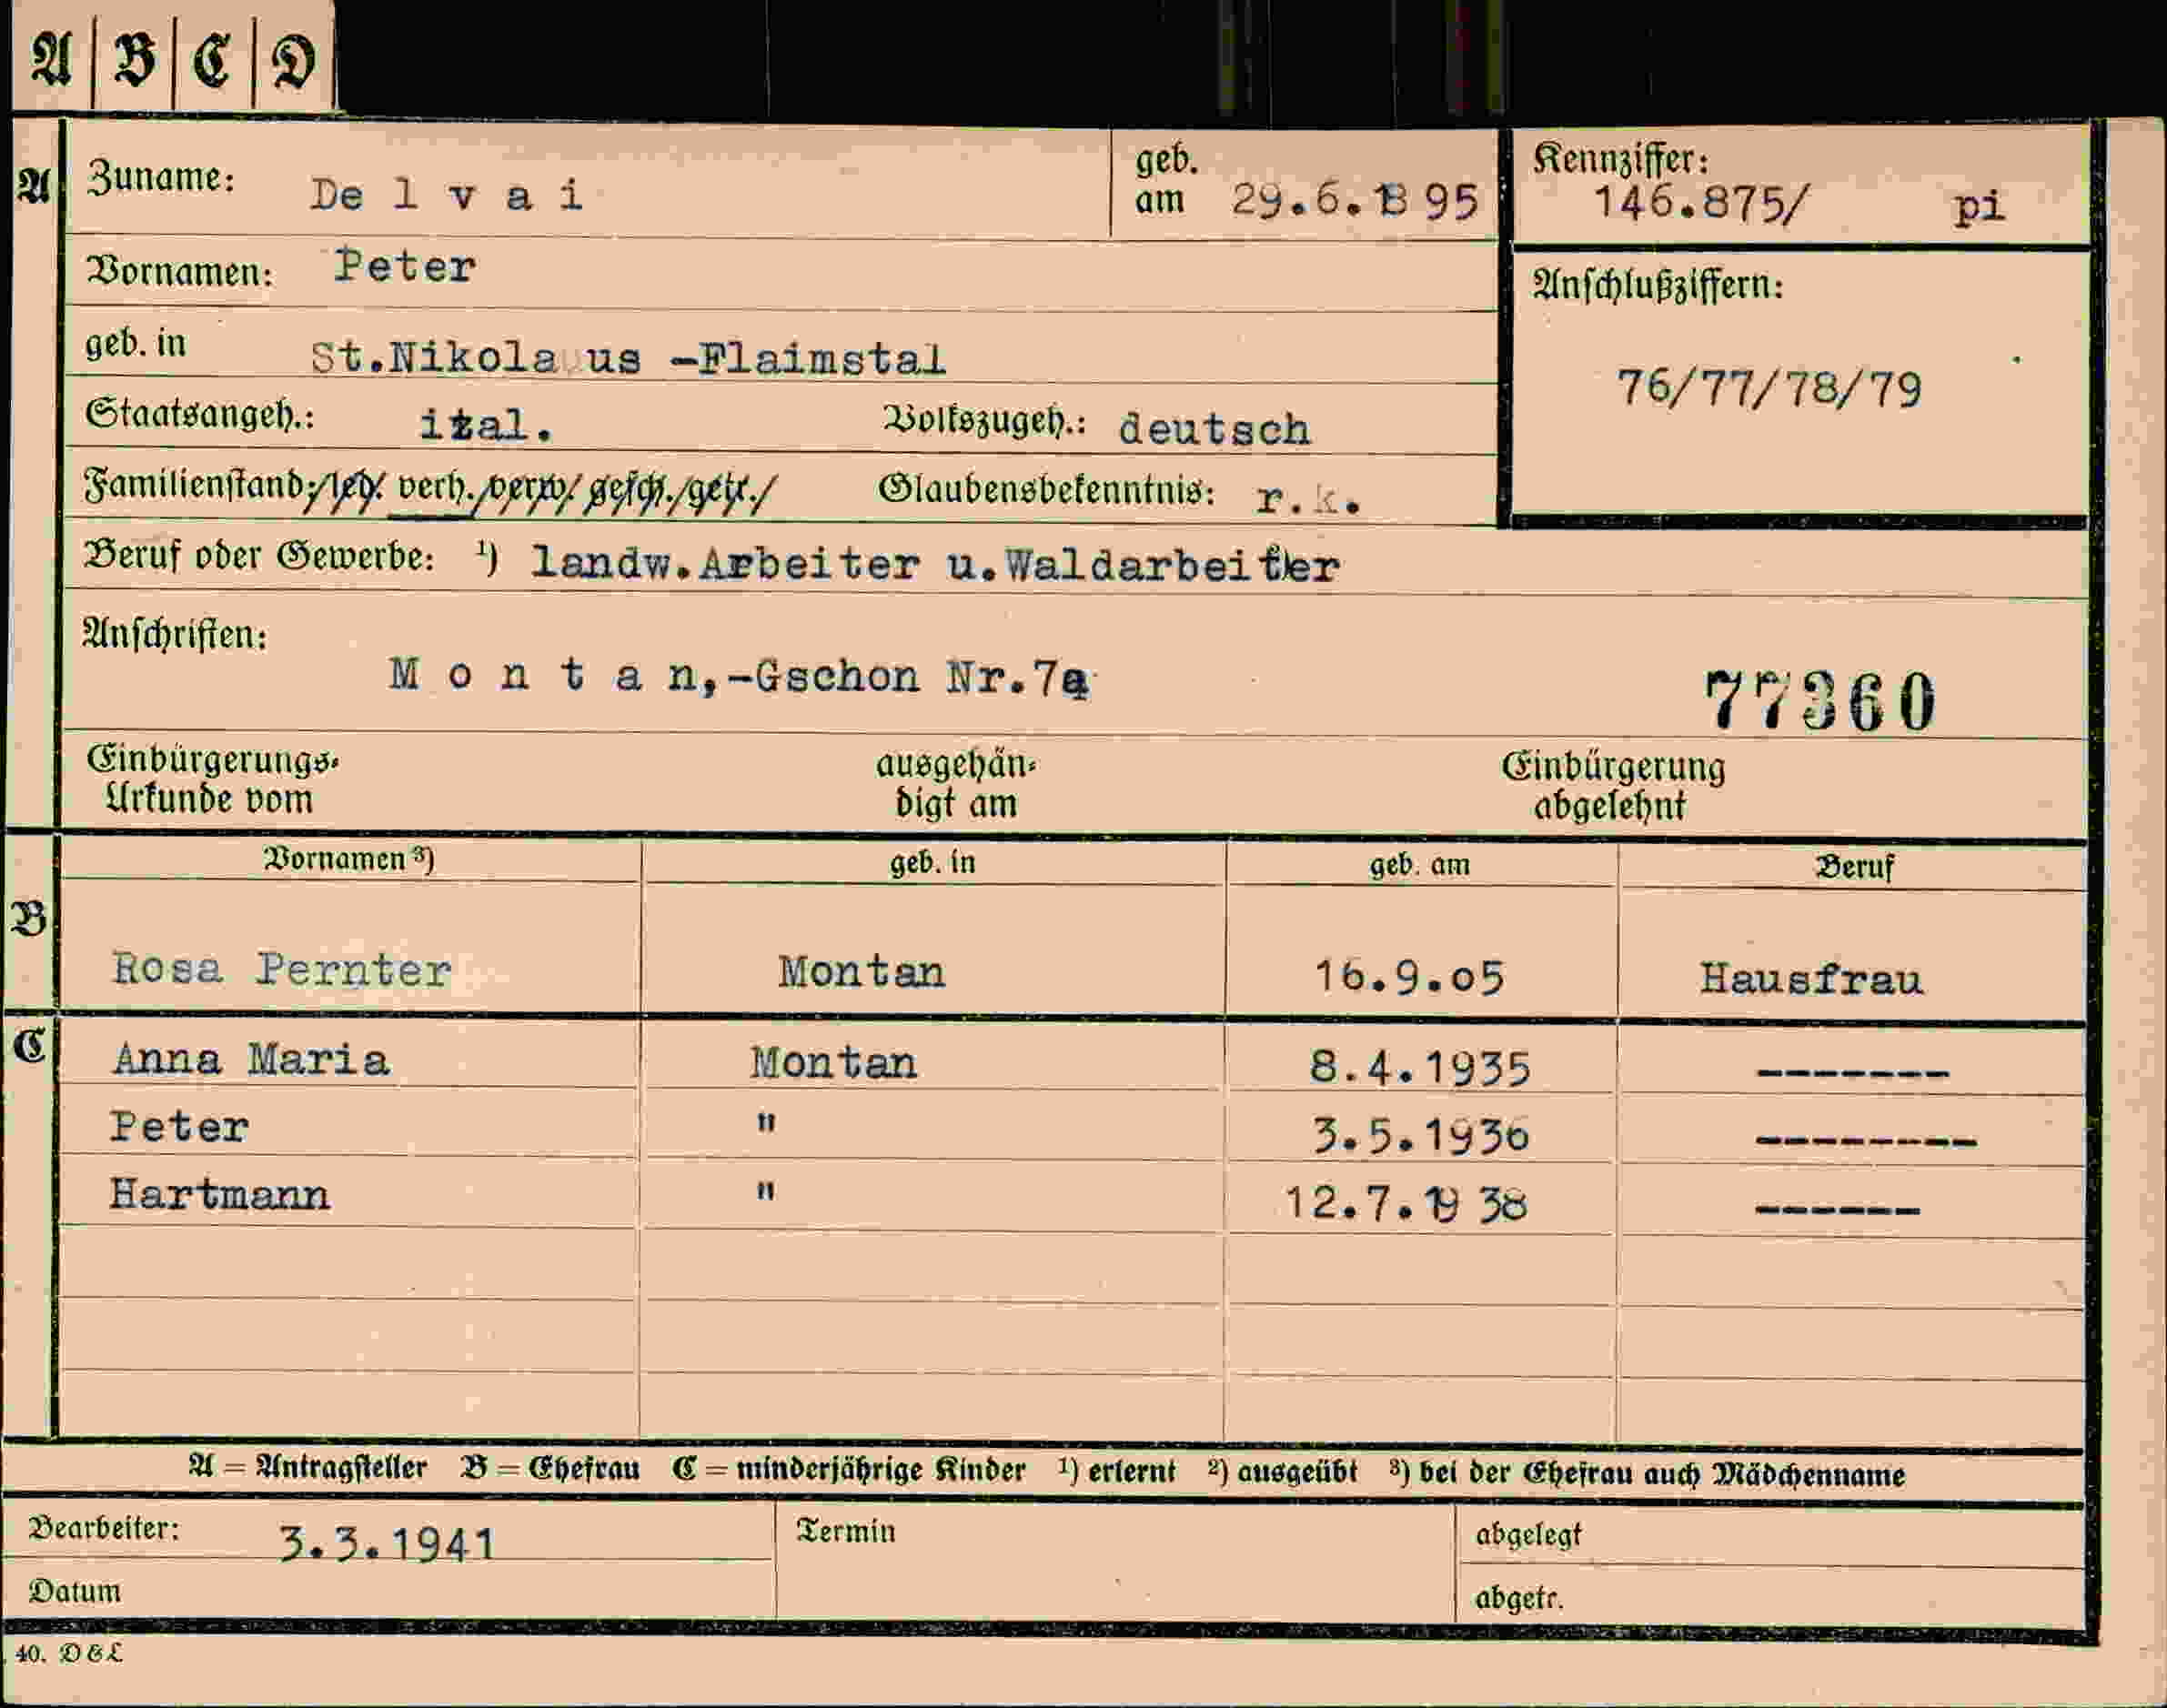This screenshot has height=1708, width=2167.
Task: Select birthplace 'St.Nikolaus -Flaimstal'
Action: tap(628, 358)
